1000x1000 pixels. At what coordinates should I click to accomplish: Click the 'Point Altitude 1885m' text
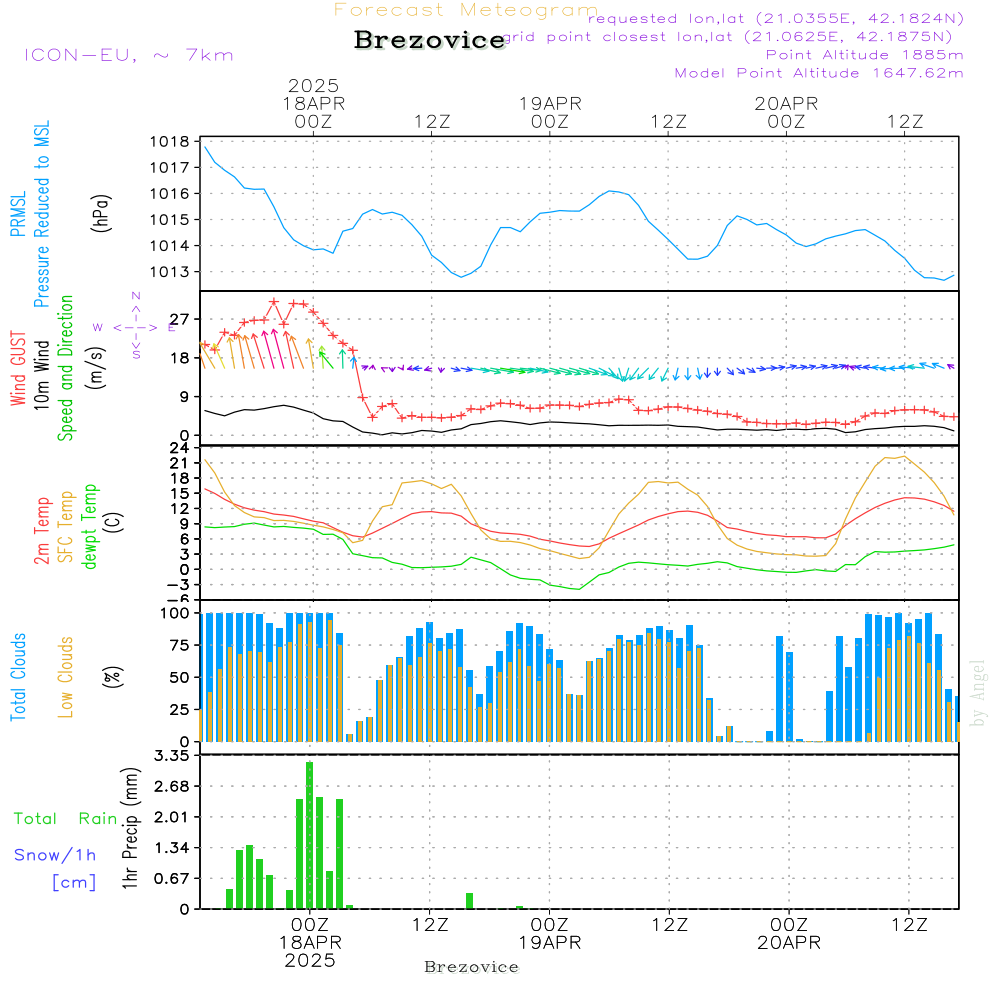[x=864, y=55]
